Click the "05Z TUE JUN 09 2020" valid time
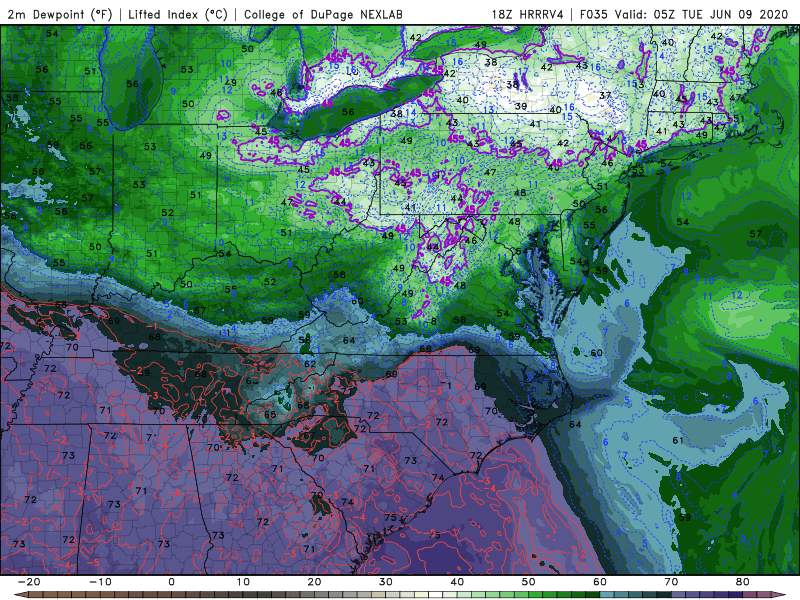 tap(721, 14)
